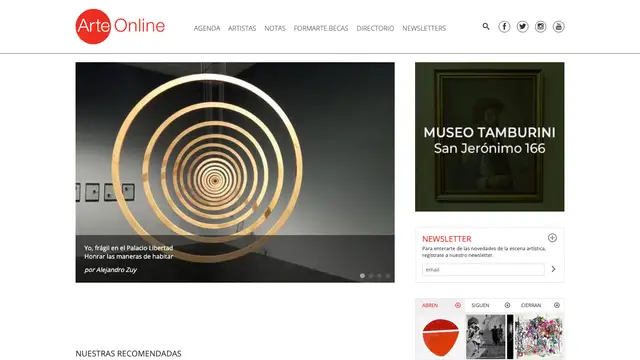Open the Notas menu item
Screen dimensions: 640x360
pyautogui.click(x=275, y=28)
